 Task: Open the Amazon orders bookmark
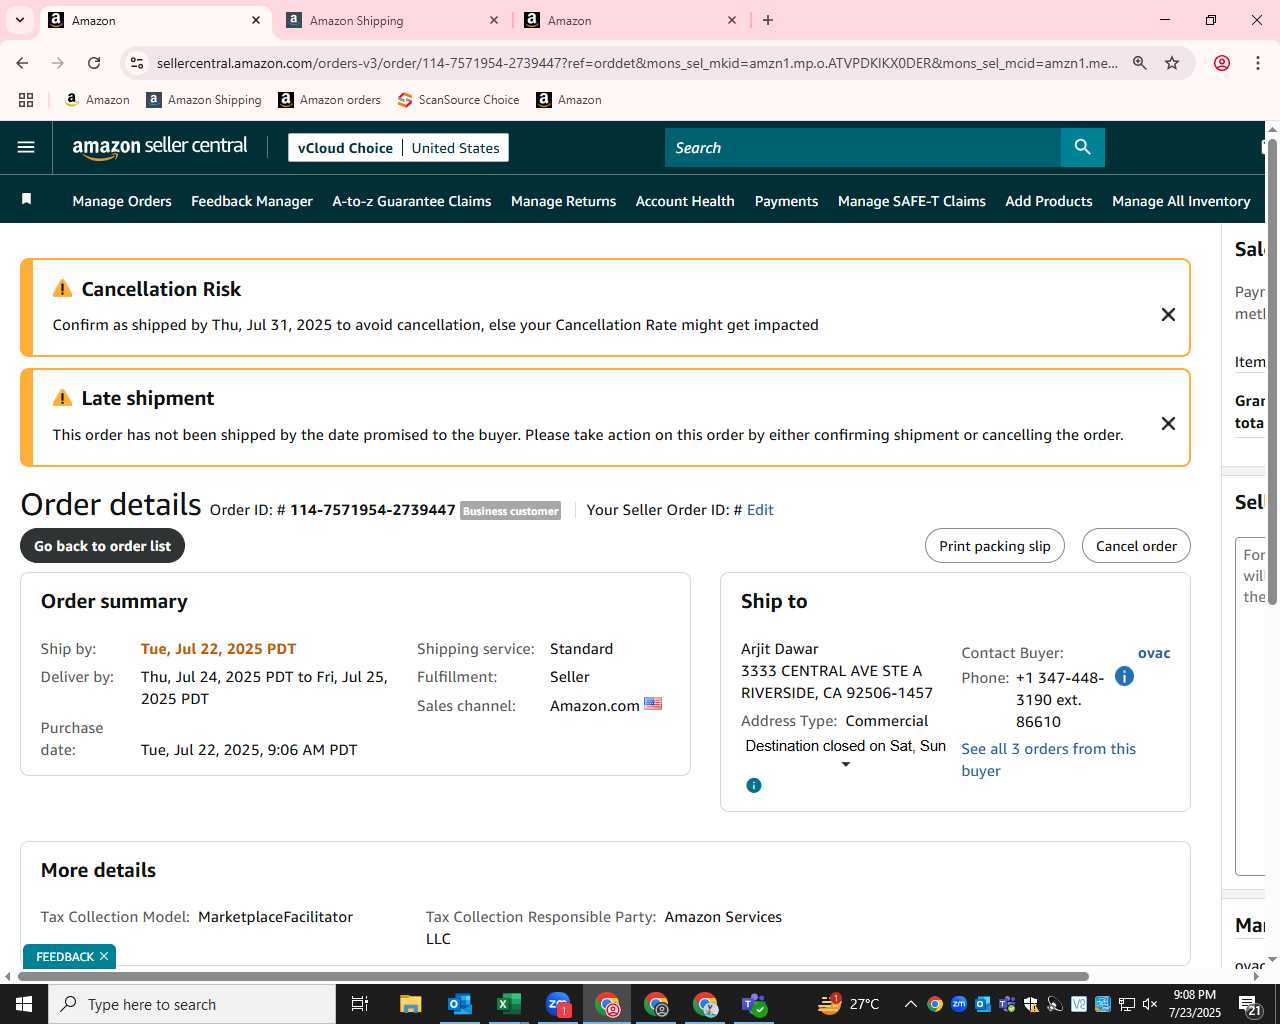click(x=329, y=100)
